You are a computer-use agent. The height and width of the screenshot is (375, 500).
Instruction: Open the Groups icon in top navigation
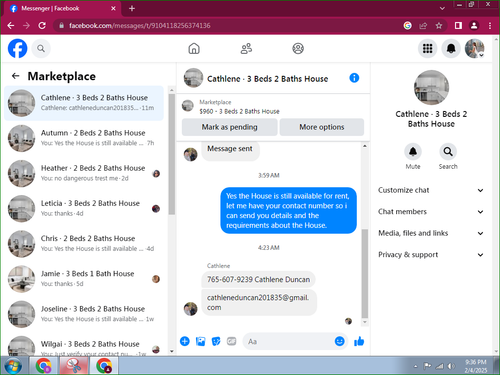point(298,49)
